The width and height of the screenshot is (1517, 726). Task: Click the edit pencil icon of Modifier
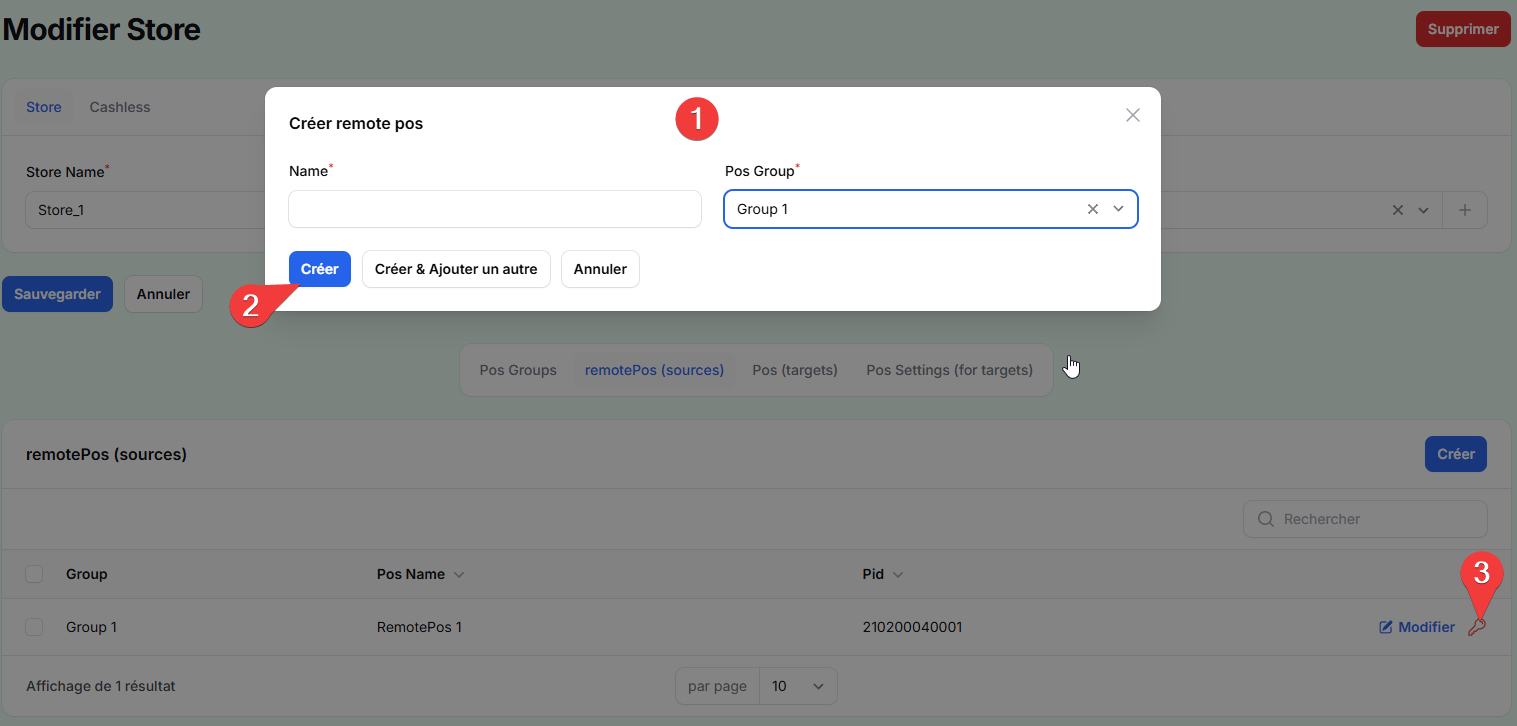click(1386, 627)
